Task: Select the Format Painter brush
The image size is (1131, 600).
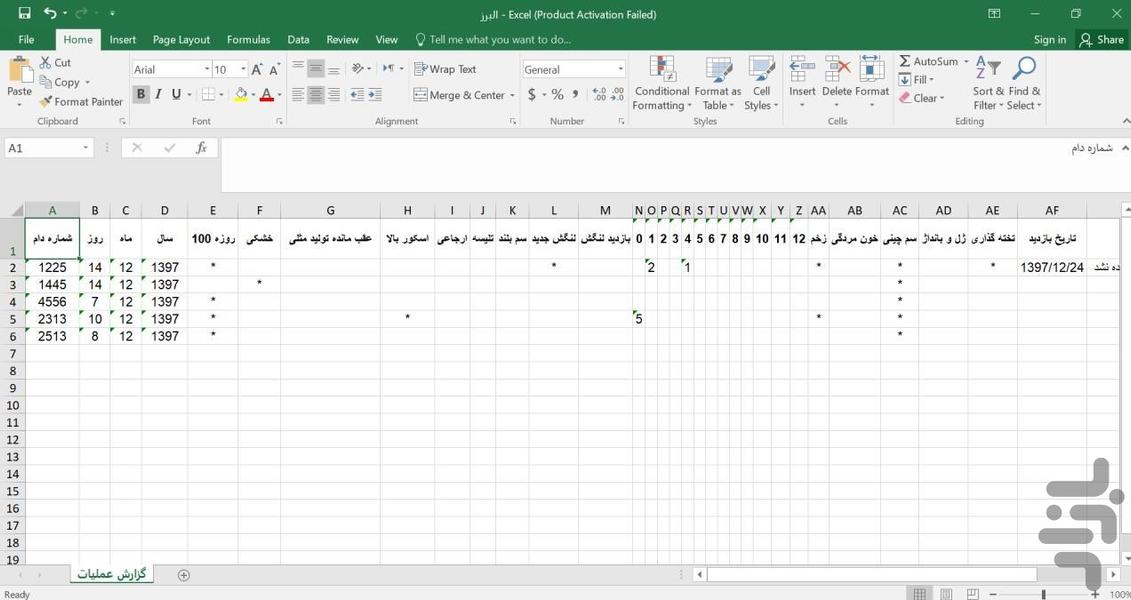Action: click(x=45, y=102)
